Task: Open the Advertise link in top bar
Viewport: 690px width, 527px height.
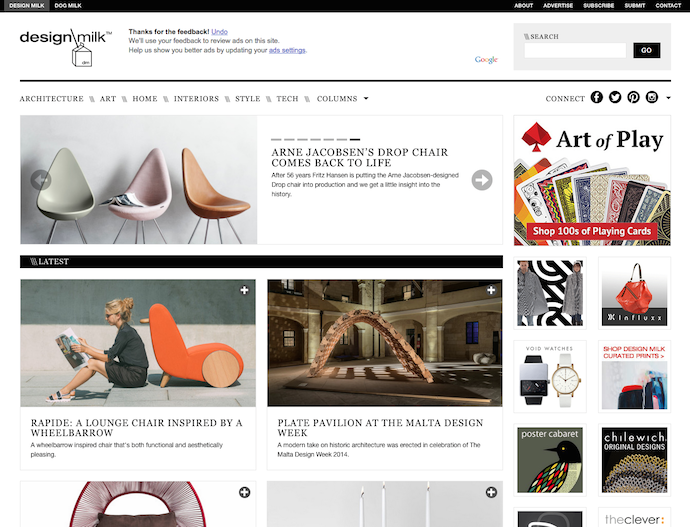Action: 558,5
